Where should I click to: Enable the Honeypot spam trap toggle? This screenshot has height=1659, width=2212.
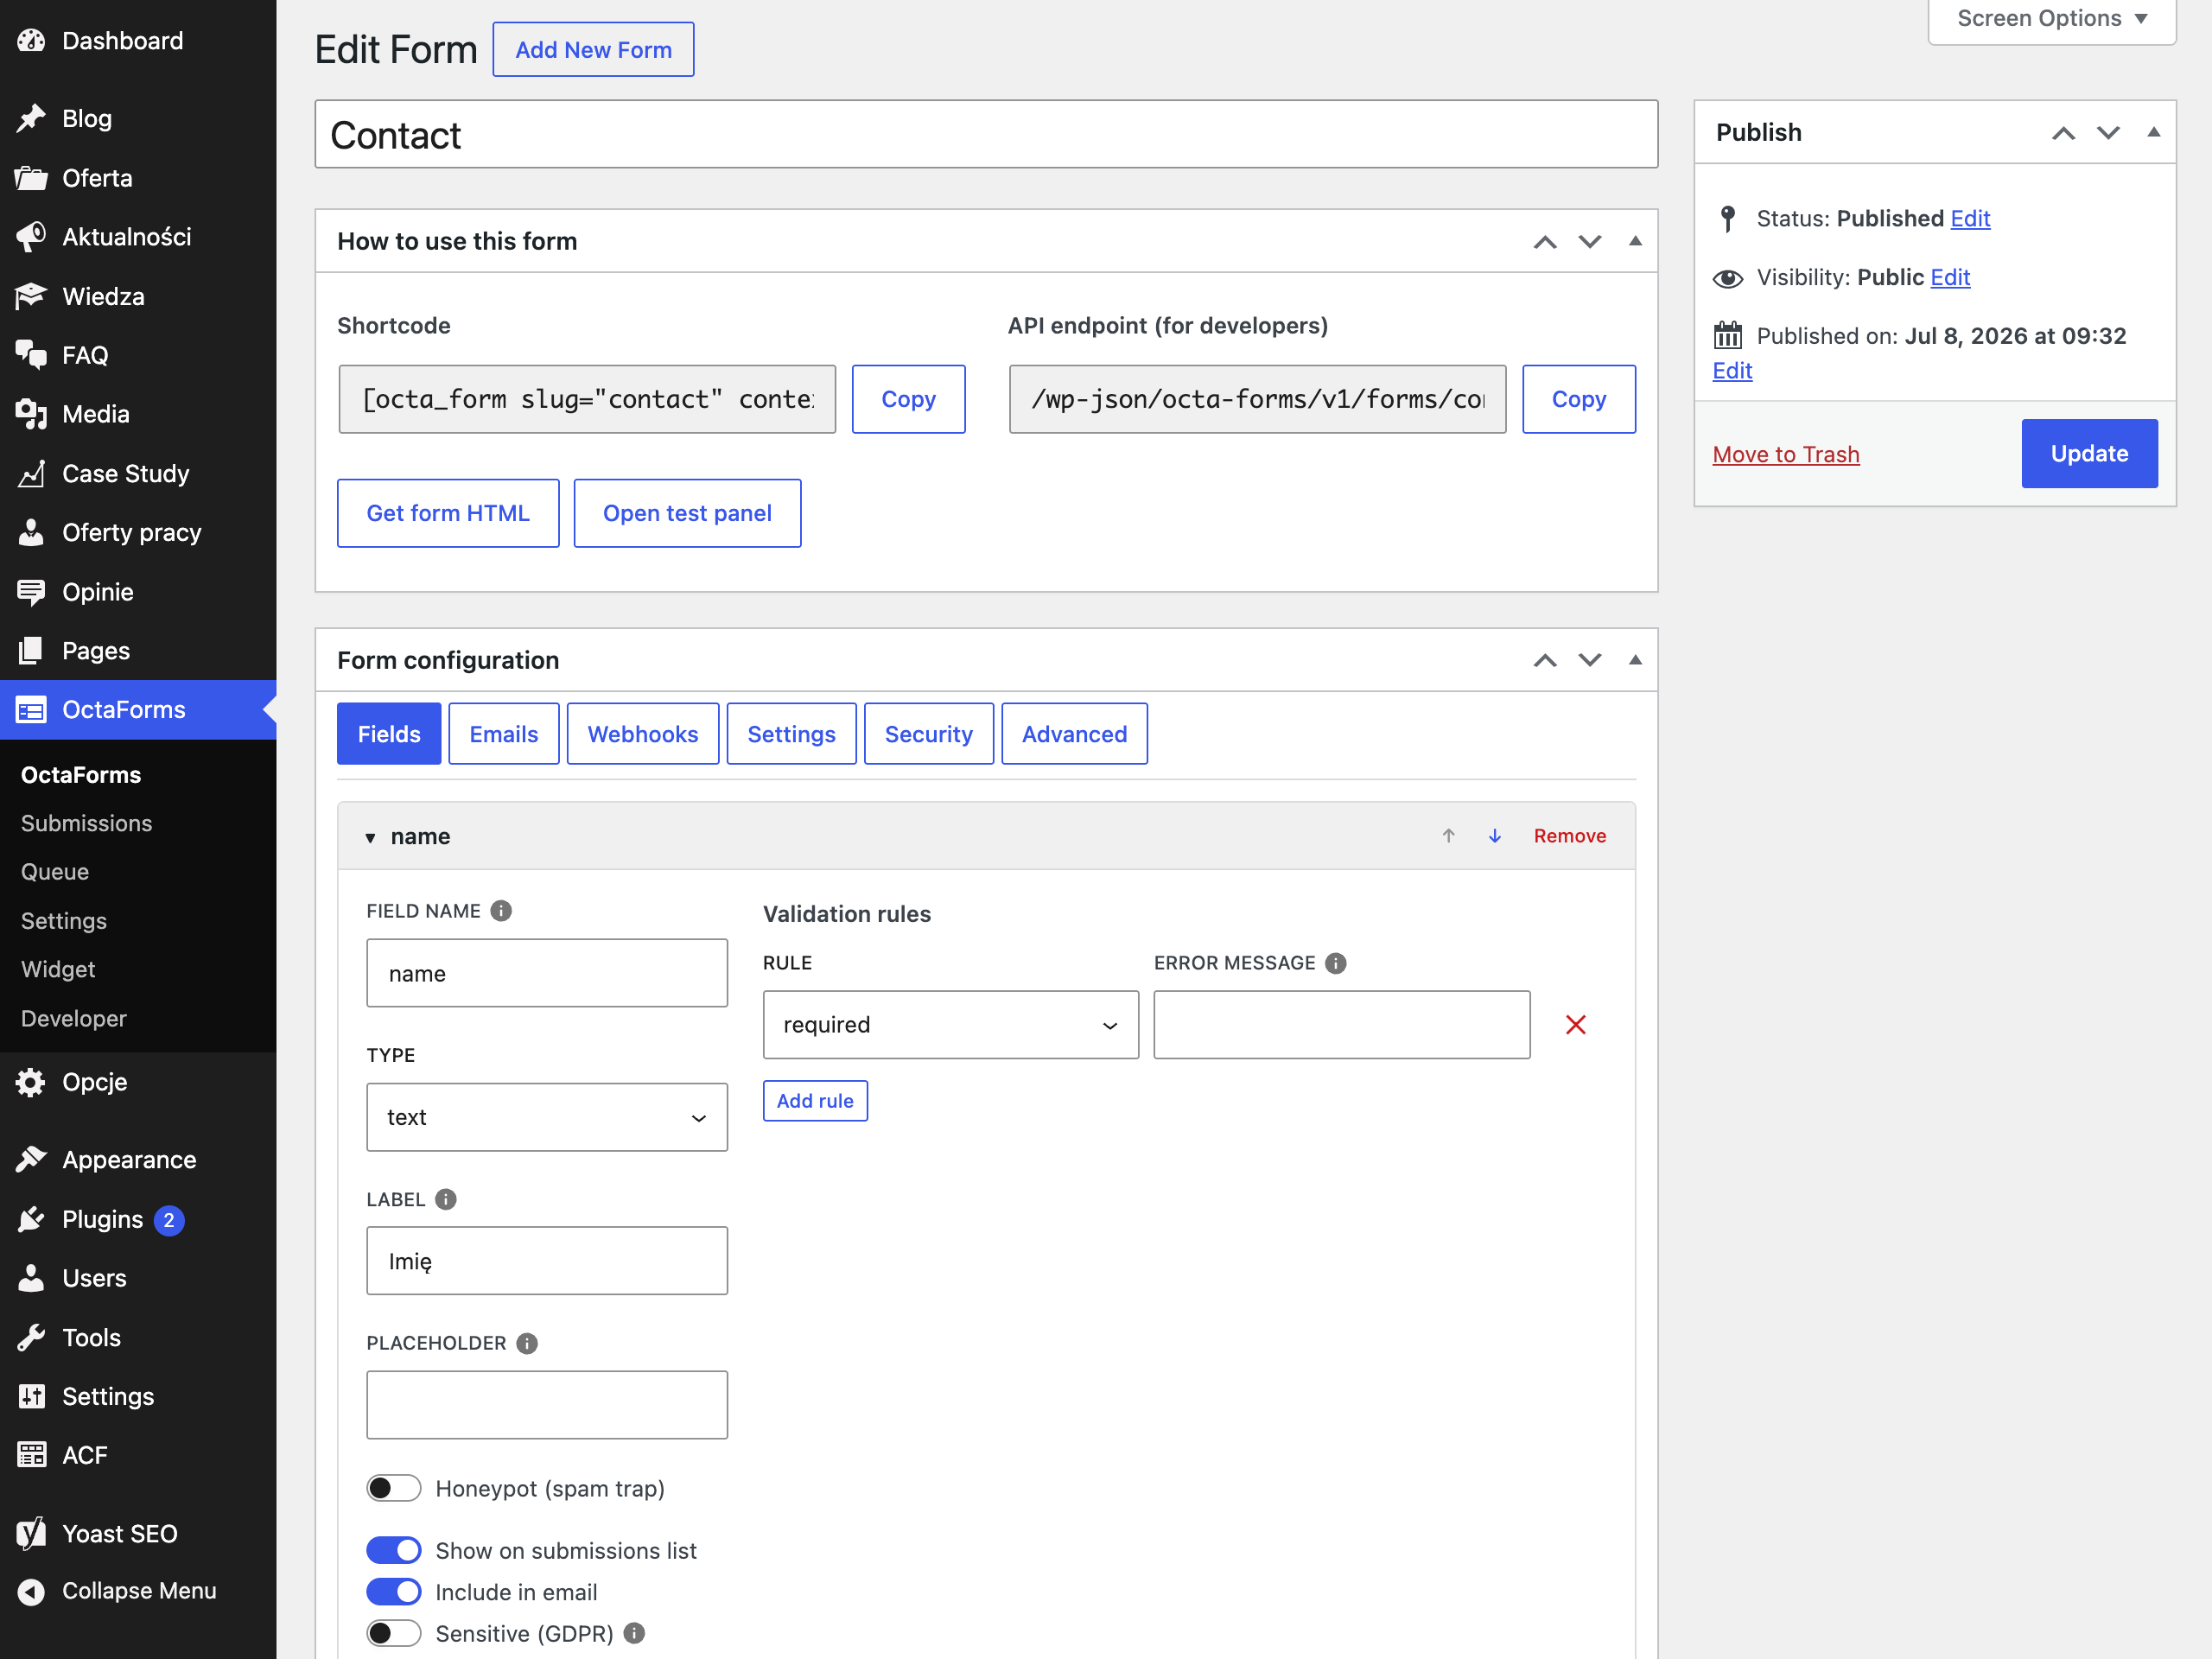(x=394, y=1488)
